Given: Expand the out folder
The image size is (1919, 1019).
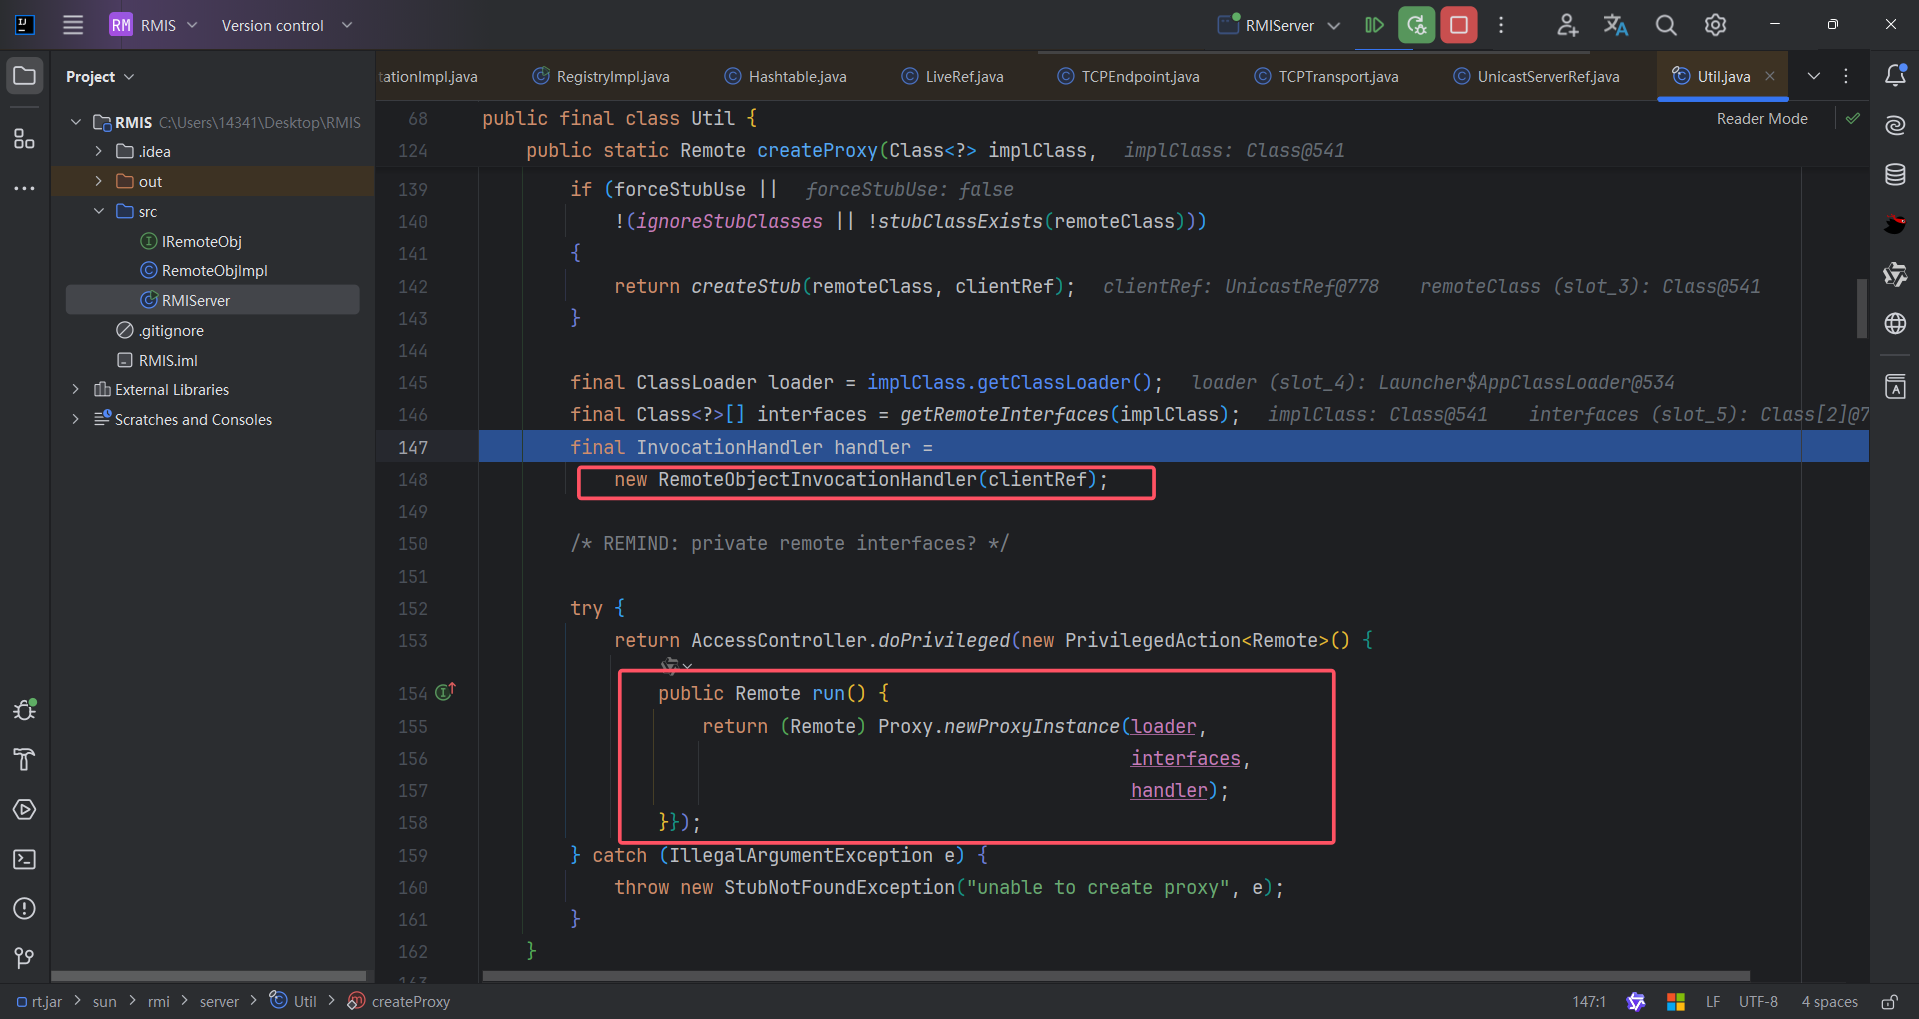Looking at the screenshot, I should [99, 181].
